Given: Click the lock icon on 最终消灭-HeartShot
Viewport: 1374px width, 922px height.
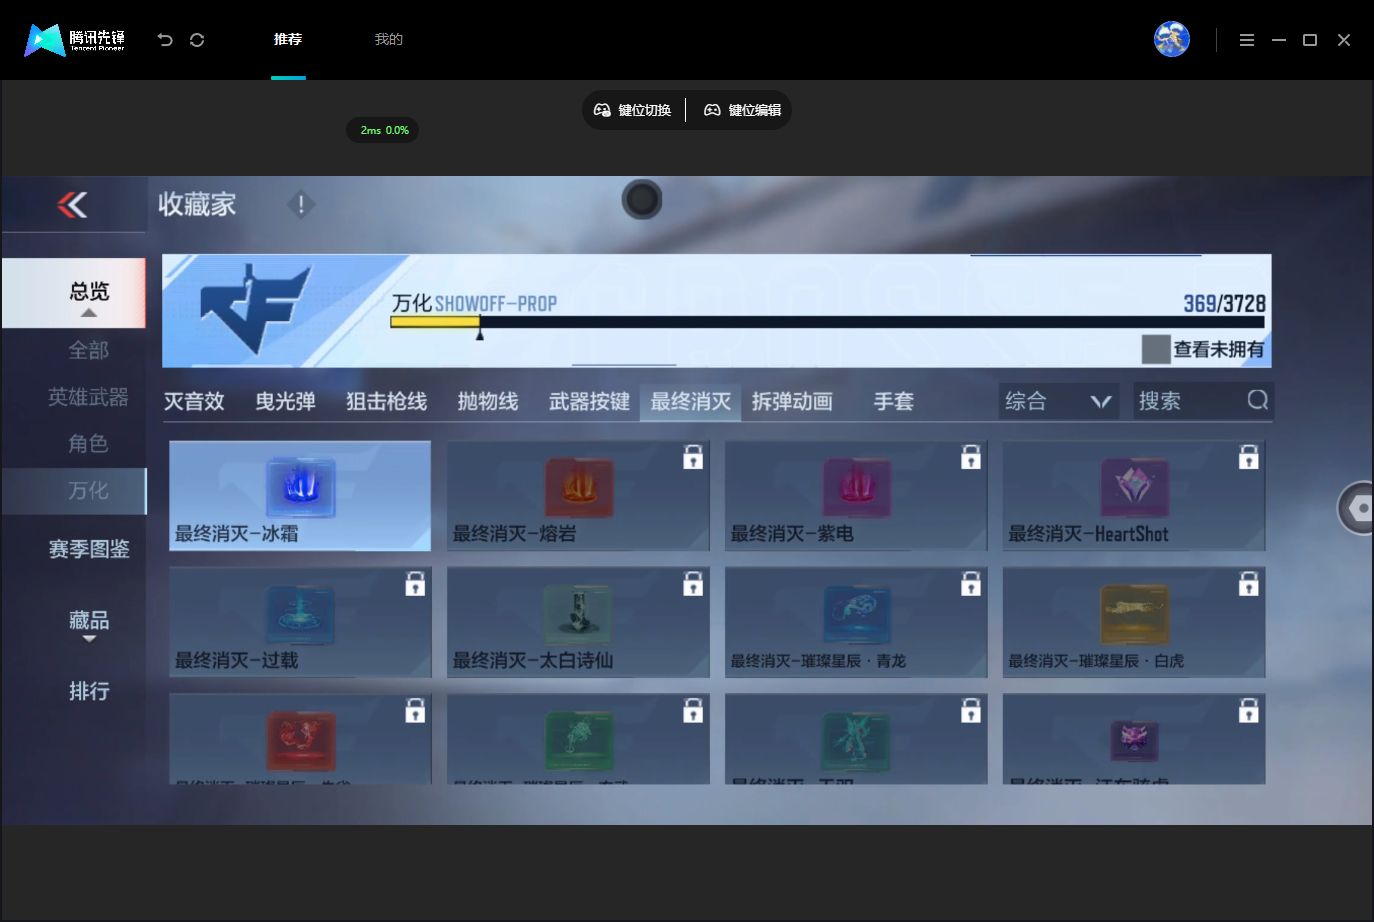Looking at the screenshot, I should (1249, 457).
